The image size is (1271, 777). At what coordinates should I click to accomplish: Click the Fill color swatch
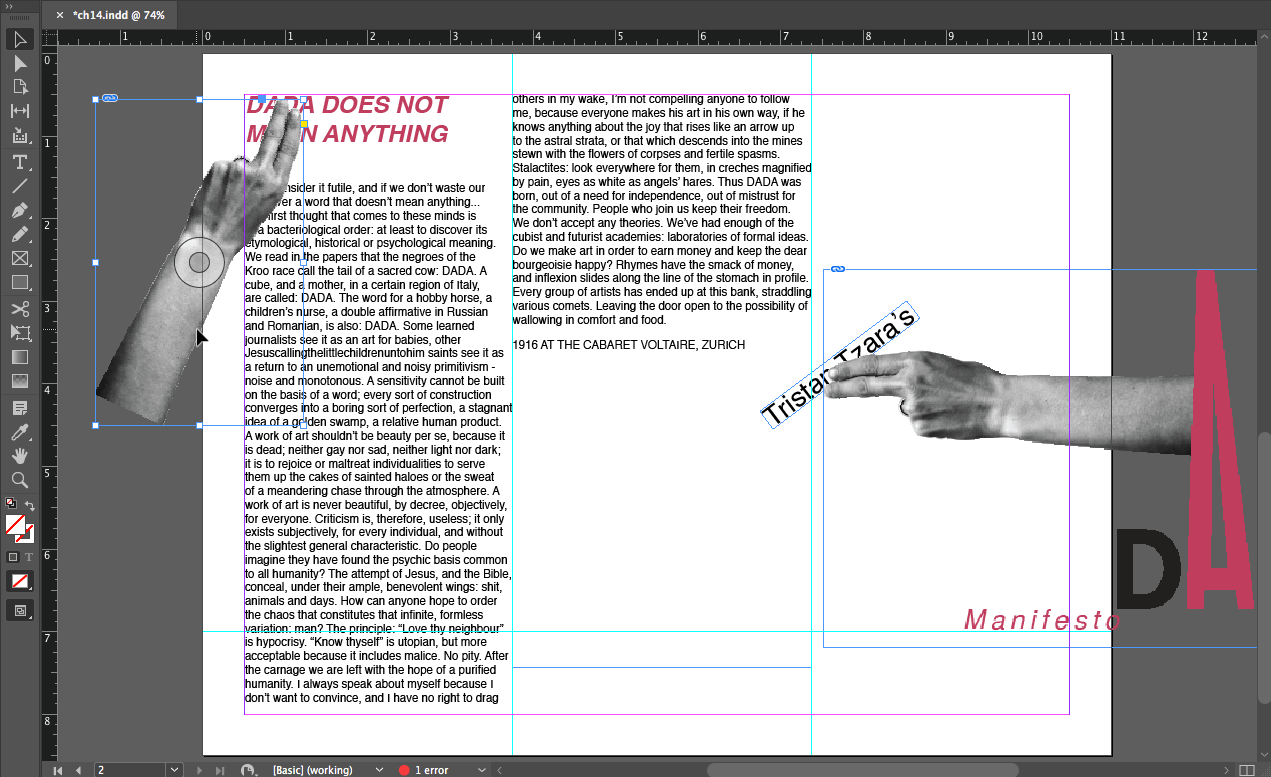[x=15, y=524]
